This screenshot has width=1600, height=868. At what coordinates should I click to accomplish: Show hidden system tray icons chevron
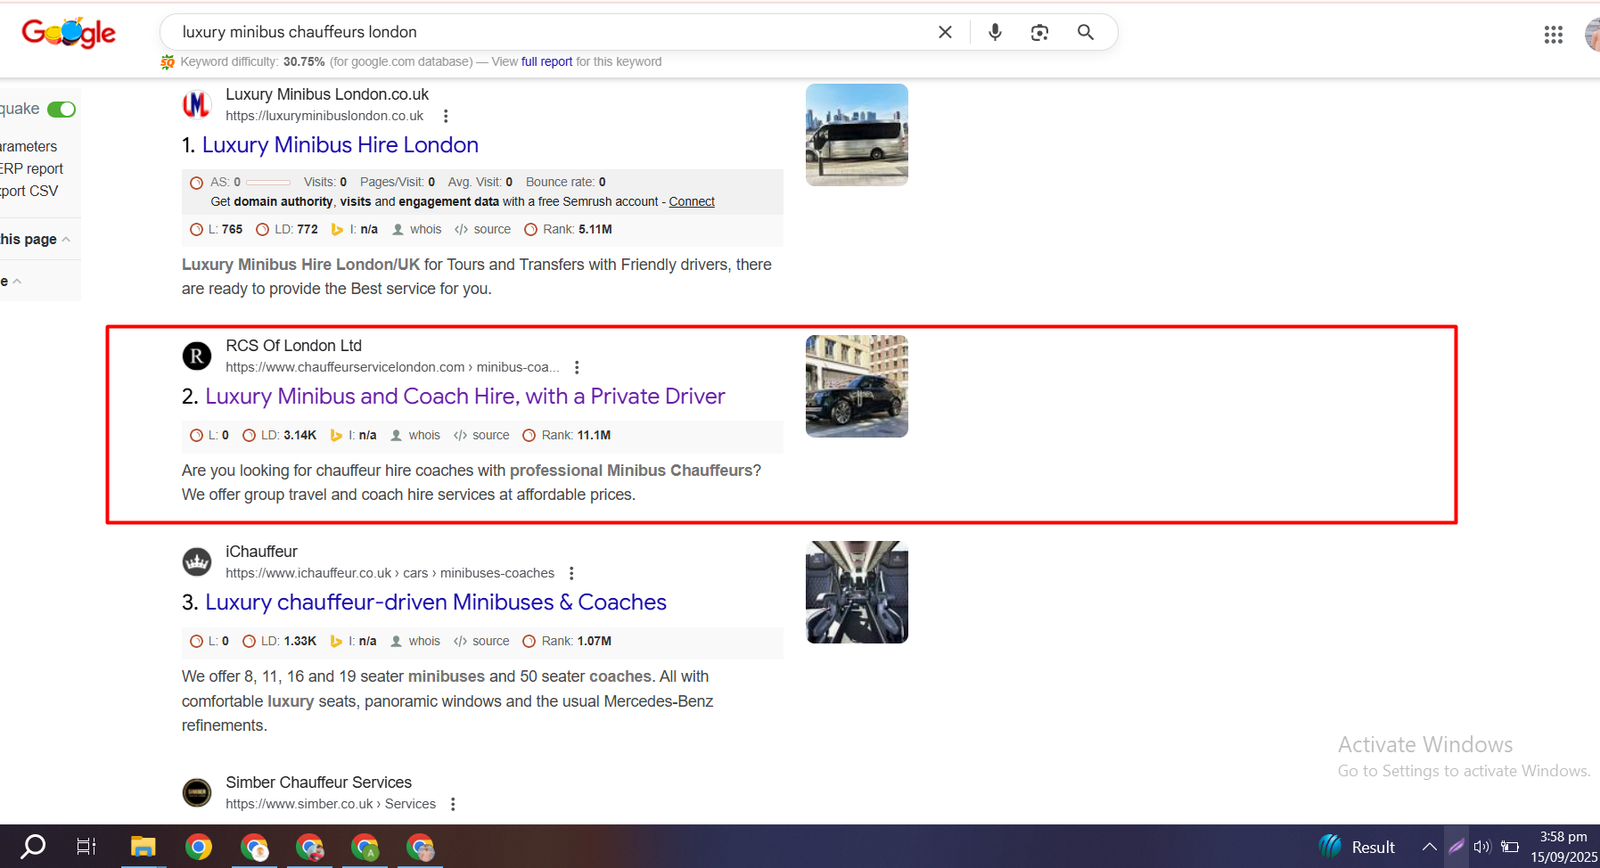1429,847
